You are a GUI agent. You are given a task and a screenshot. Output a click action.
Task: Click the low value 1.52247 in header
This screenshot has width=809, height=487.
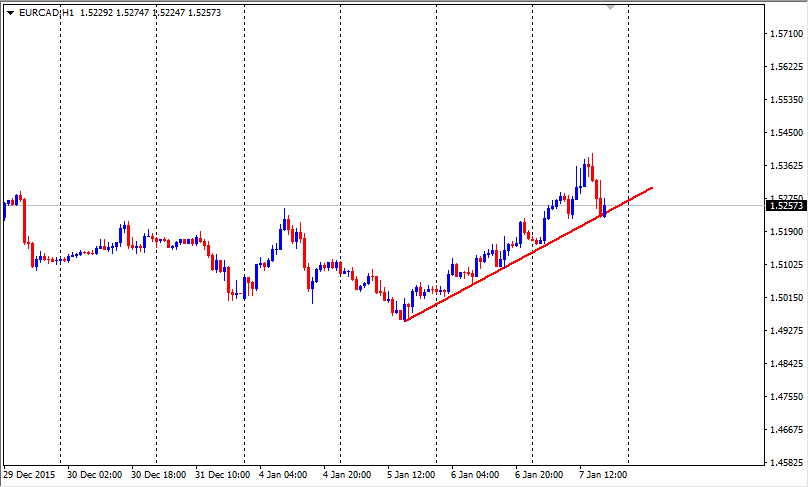pos(169,13)
